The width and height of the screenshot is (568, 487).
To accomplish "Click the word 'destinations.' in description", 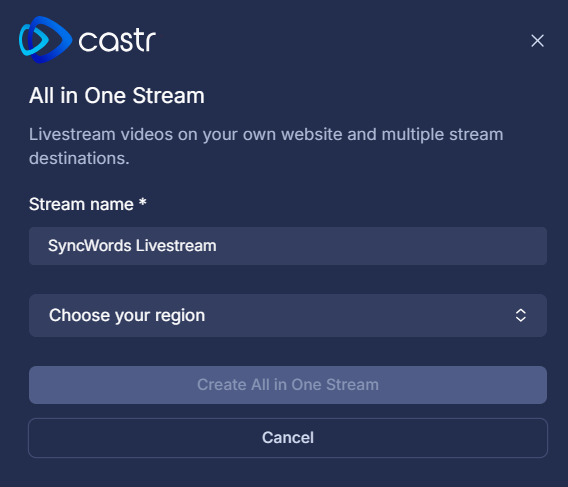I will coord(79,158).
